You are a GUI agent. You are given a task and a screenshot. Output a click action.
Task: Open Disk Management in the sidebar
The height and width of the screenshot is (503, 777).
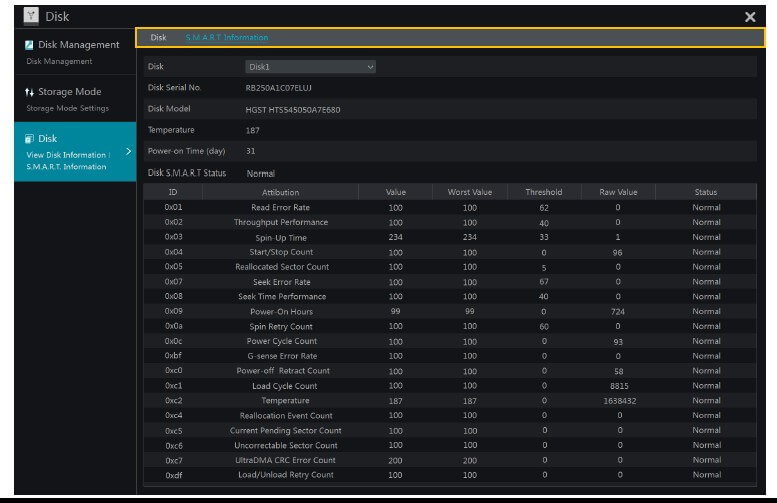tap(79, 45)
